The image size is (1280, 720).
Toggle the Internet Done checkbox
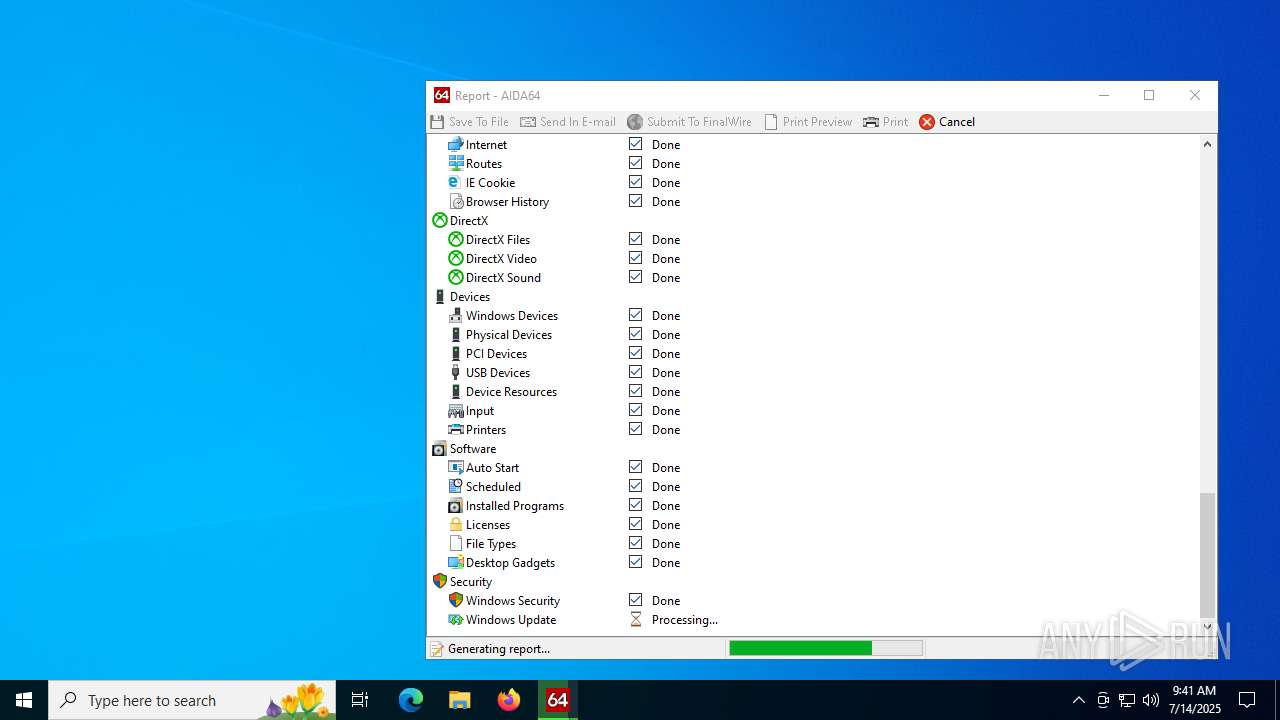point(635,144)
